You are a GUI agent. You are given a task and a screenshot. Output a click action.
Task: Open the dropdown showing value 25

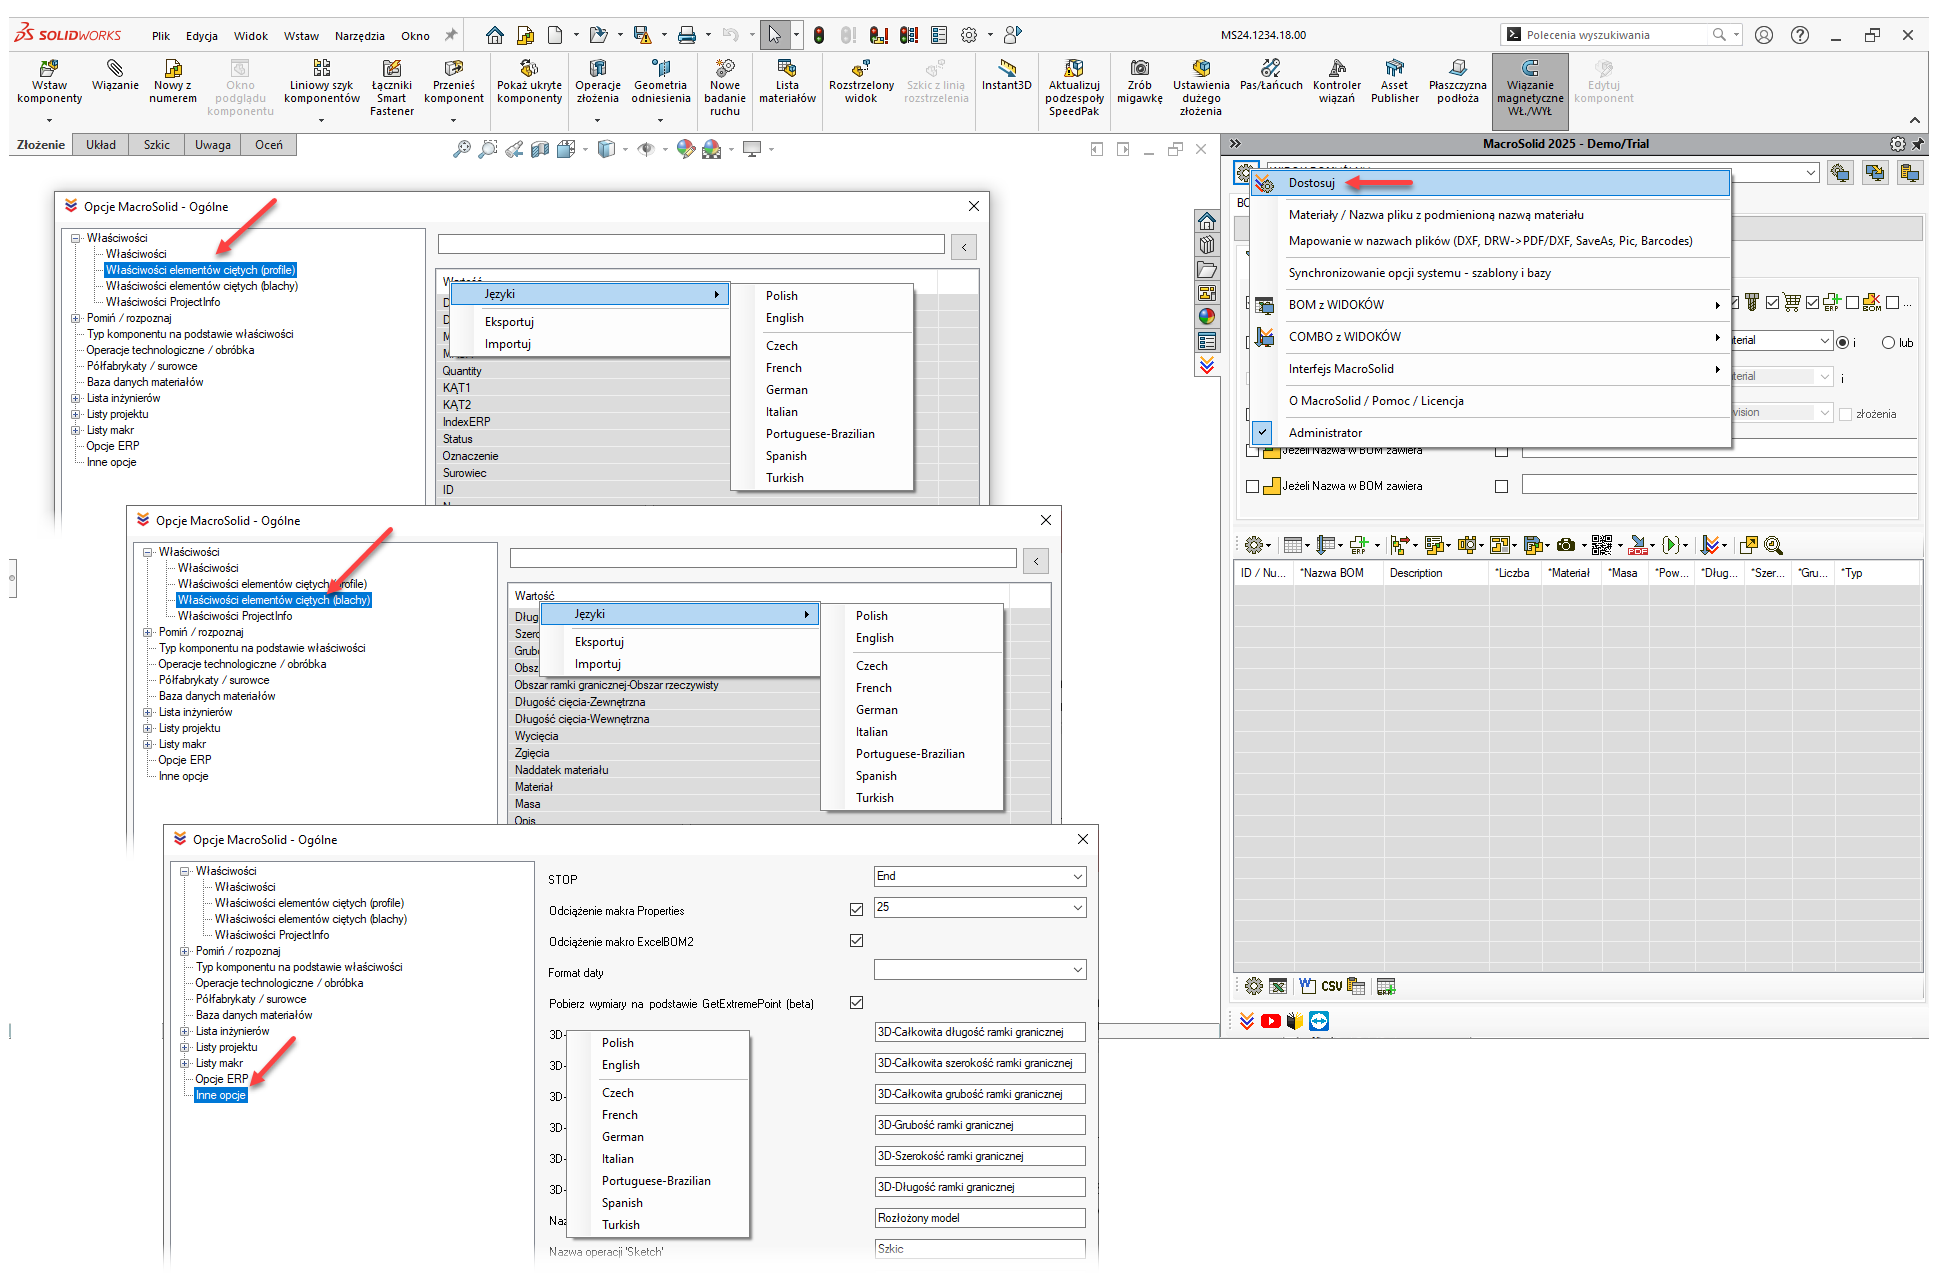click(980, 908)
